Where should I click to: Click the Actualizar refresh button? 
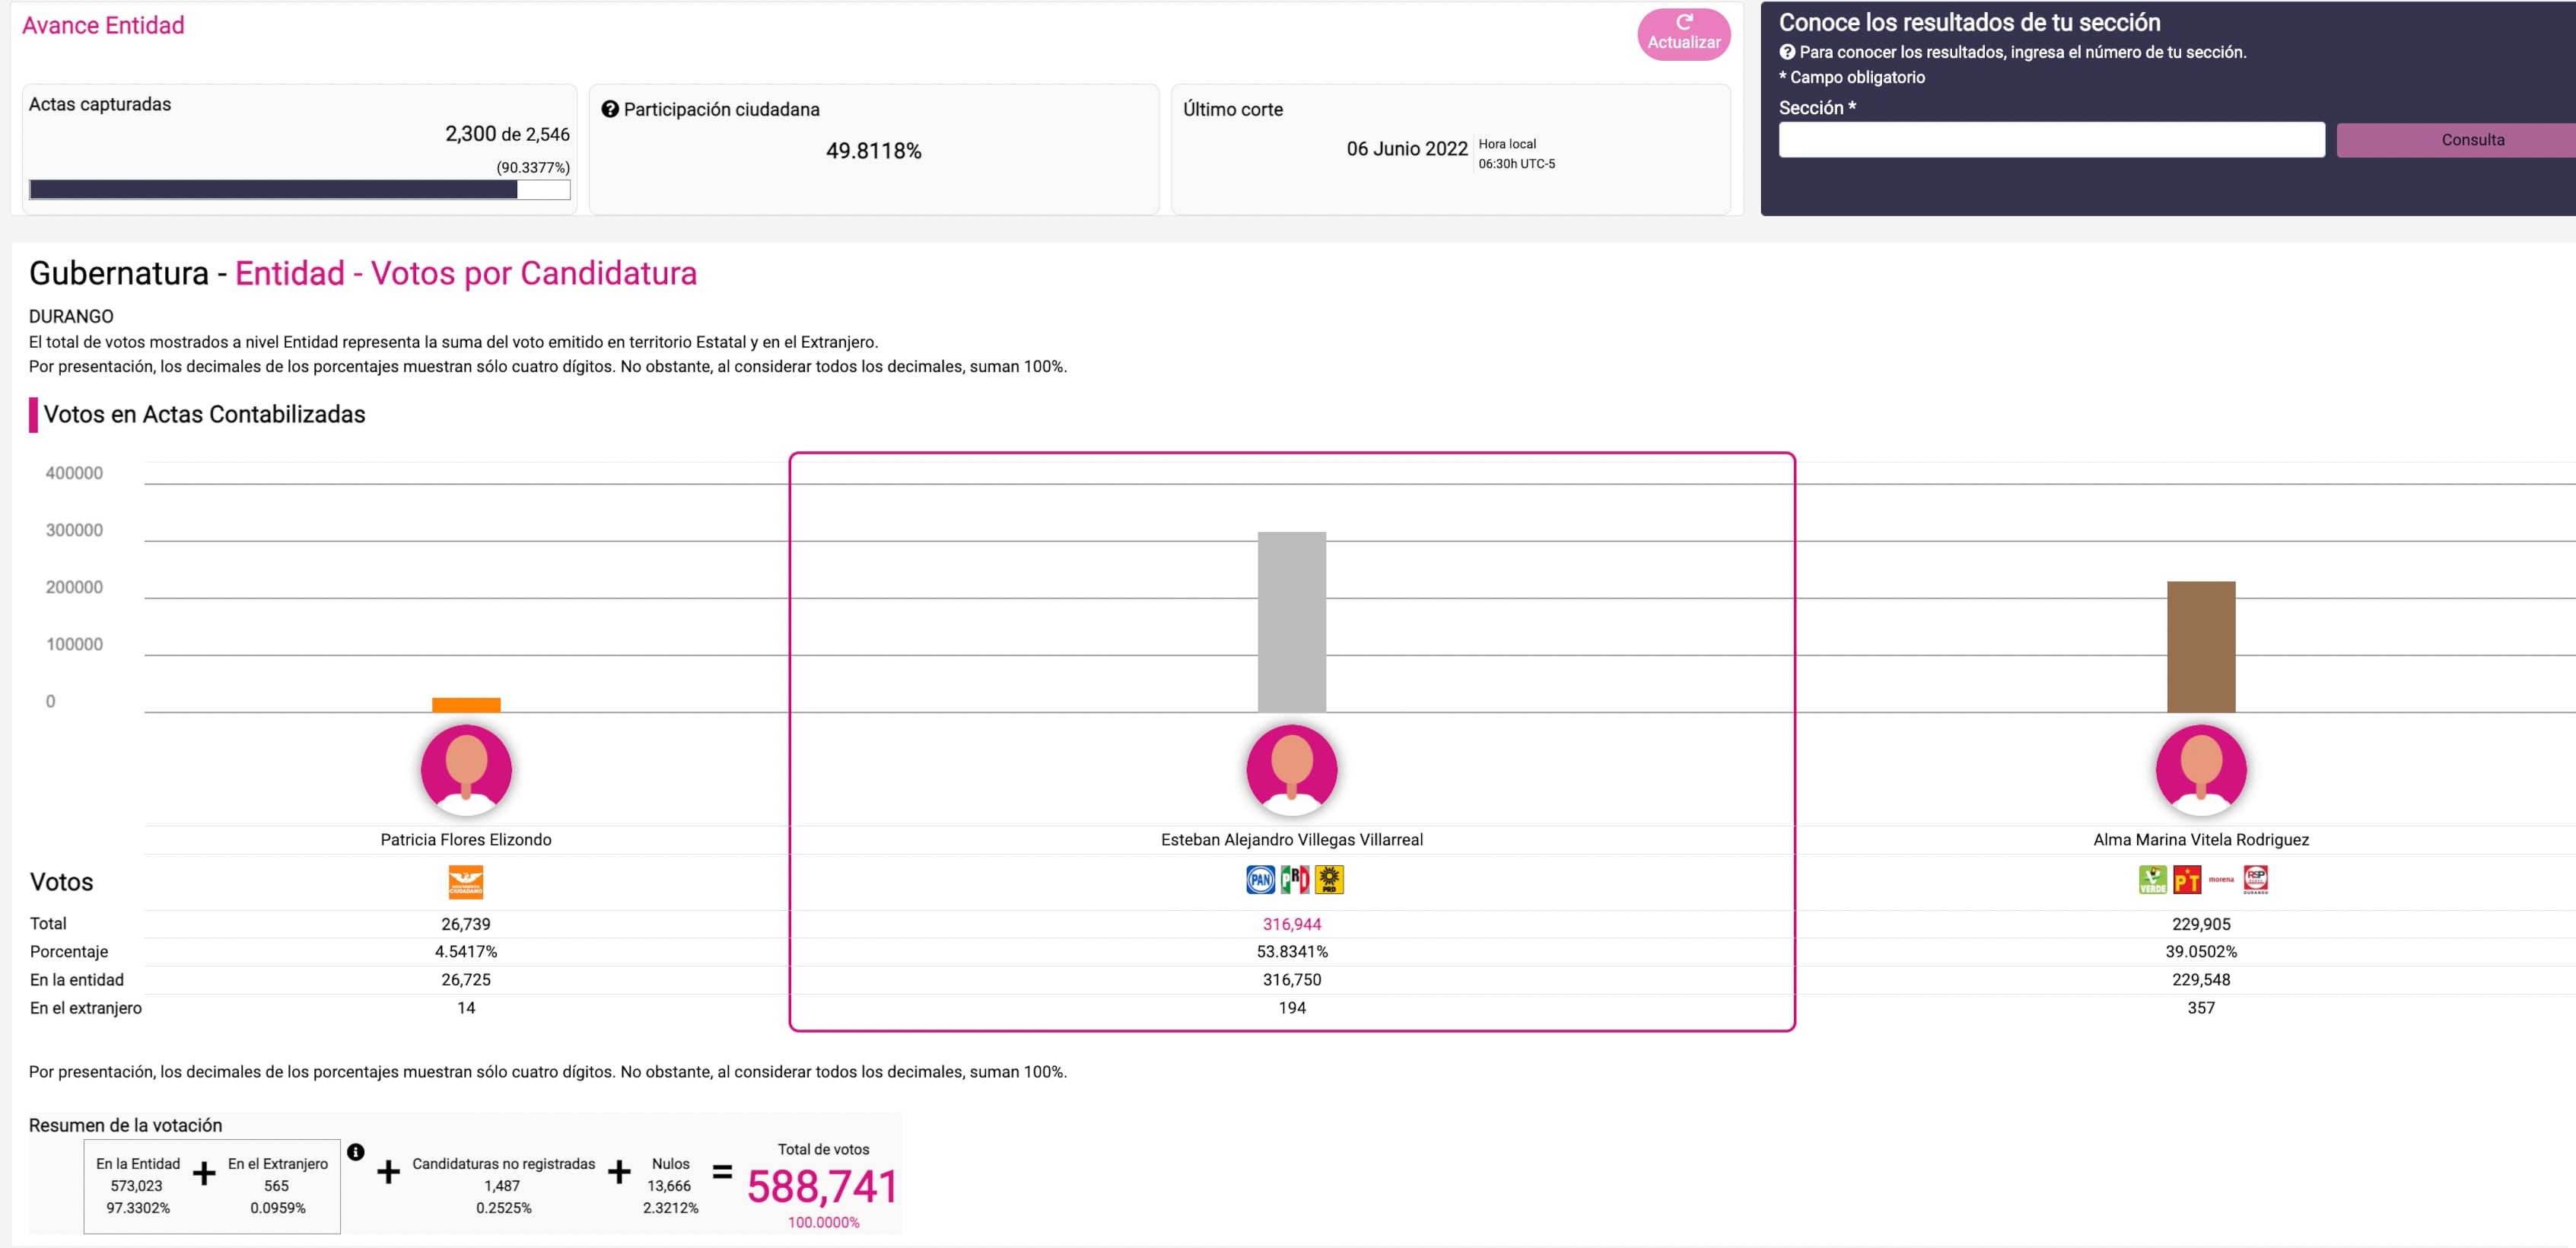coord(1683,34)
